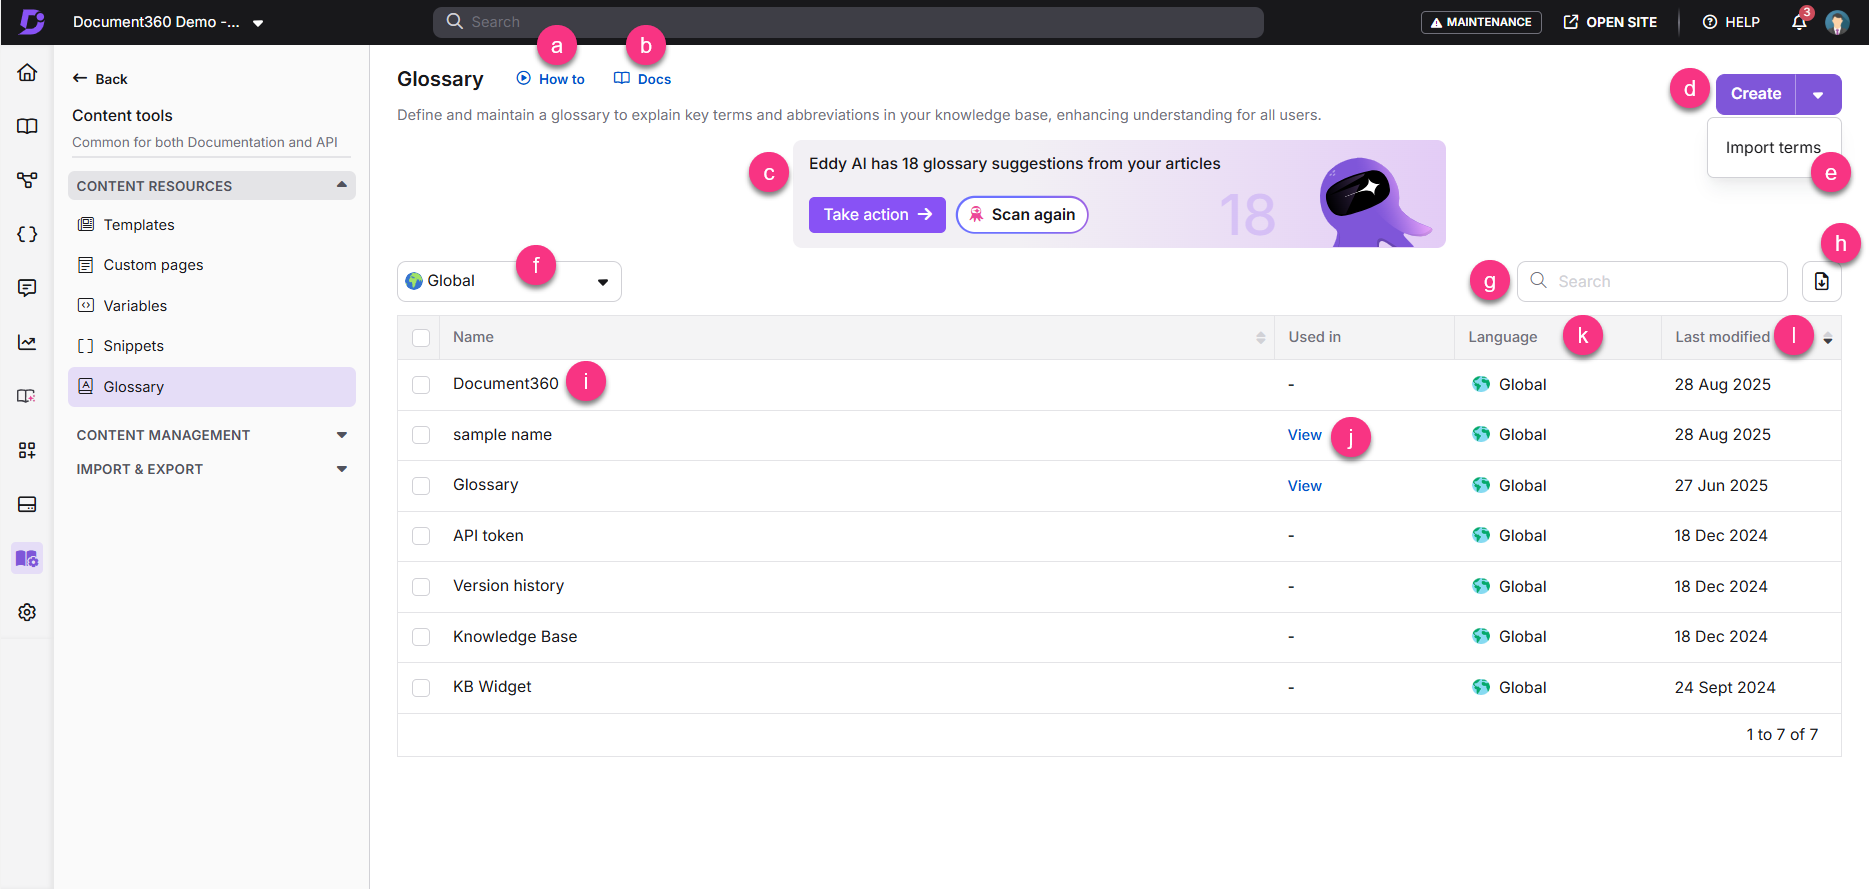Select Import terms from the menu
The height and width of the screenshot is (889, 1869).
pos(1773,147)
